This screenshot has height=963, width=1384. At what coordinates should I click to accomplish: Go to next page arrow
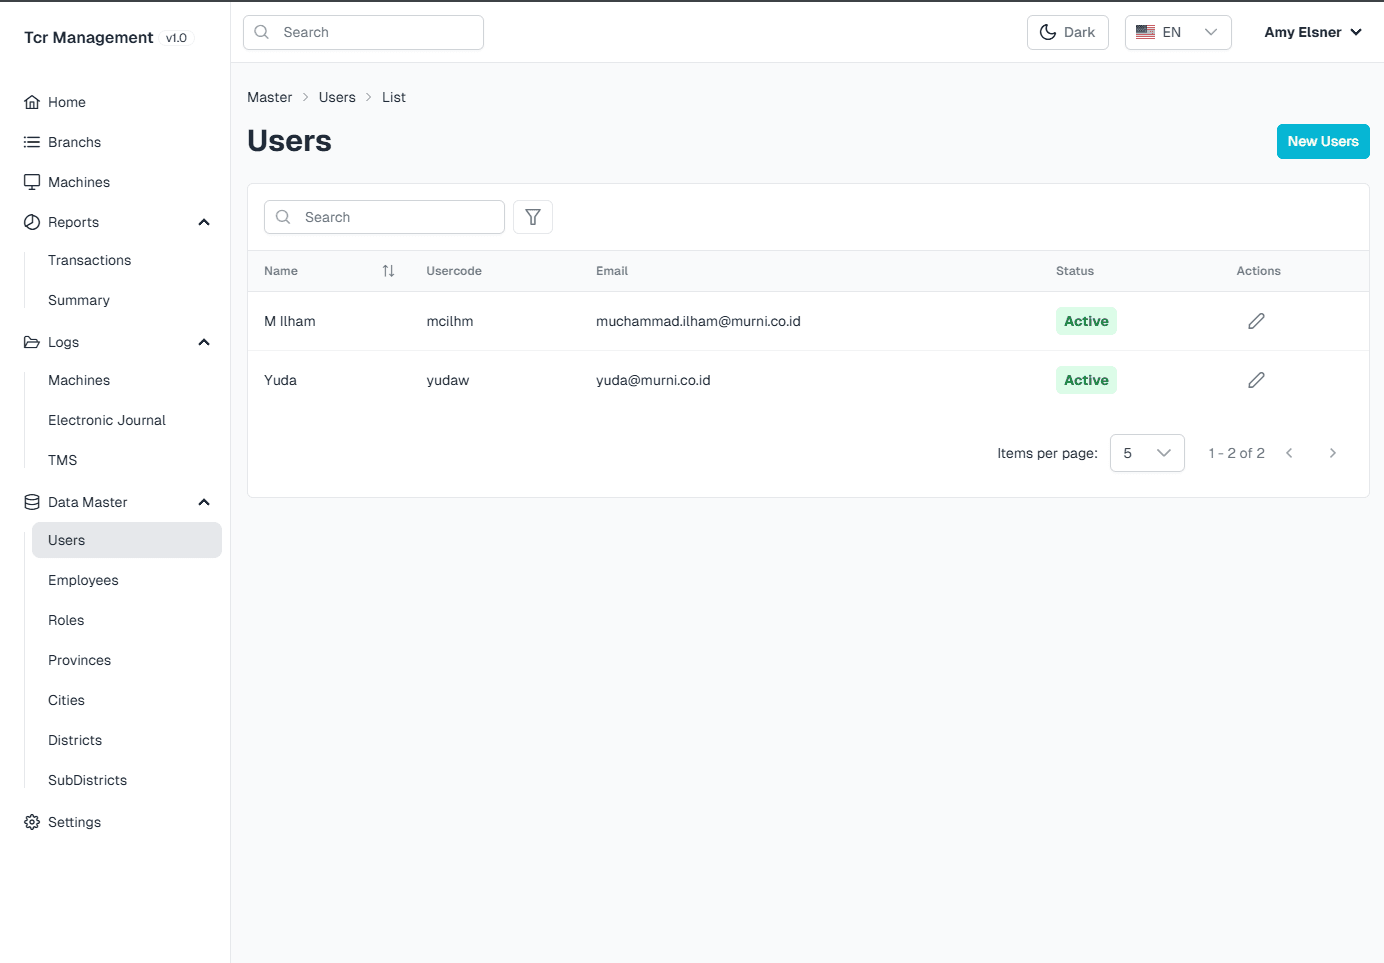1333,453
